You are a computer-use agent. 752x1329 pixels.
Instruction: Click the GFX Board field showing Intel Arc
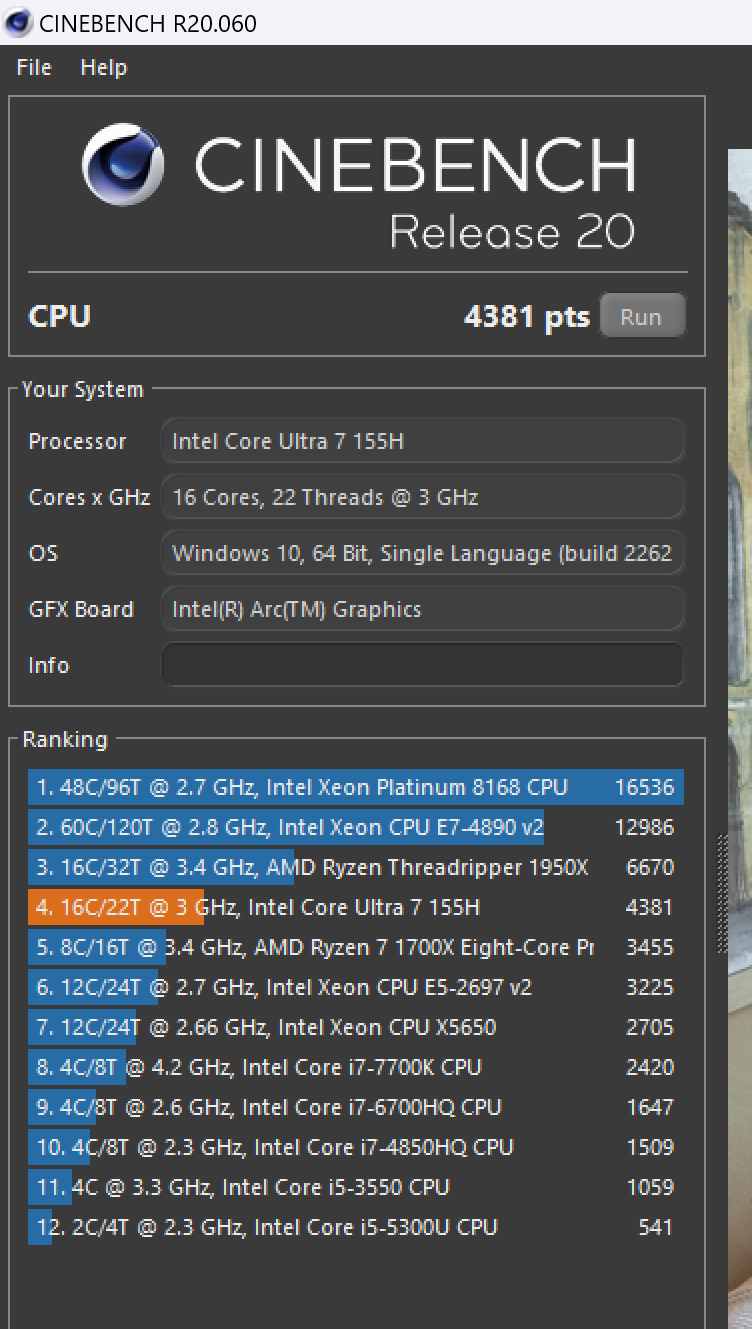point(423,609)
